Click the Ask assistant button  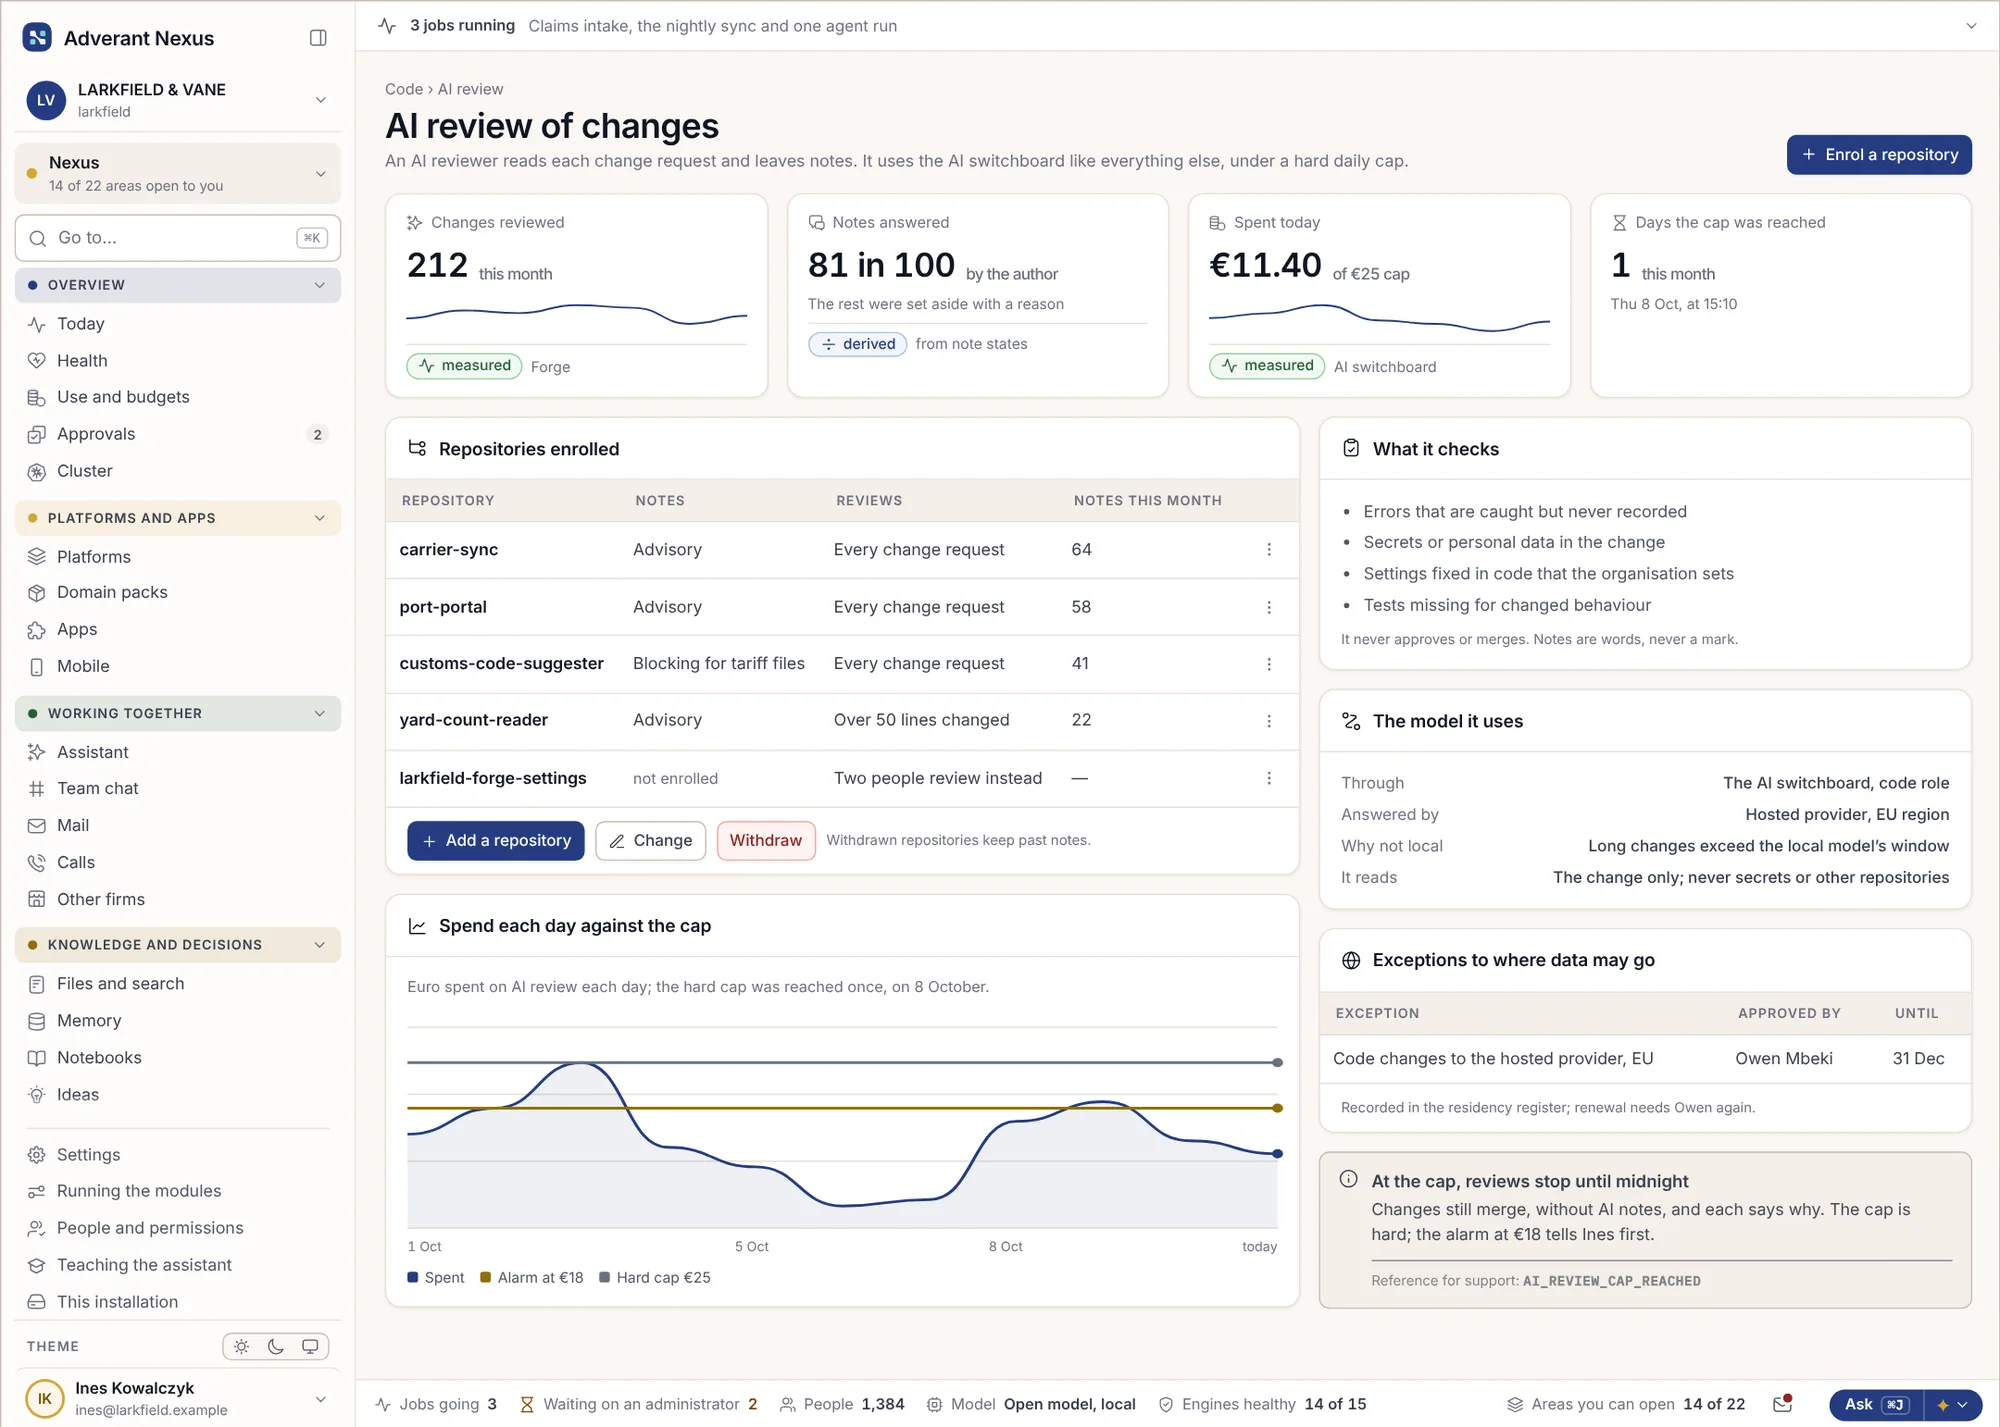pos(1876,1404)
